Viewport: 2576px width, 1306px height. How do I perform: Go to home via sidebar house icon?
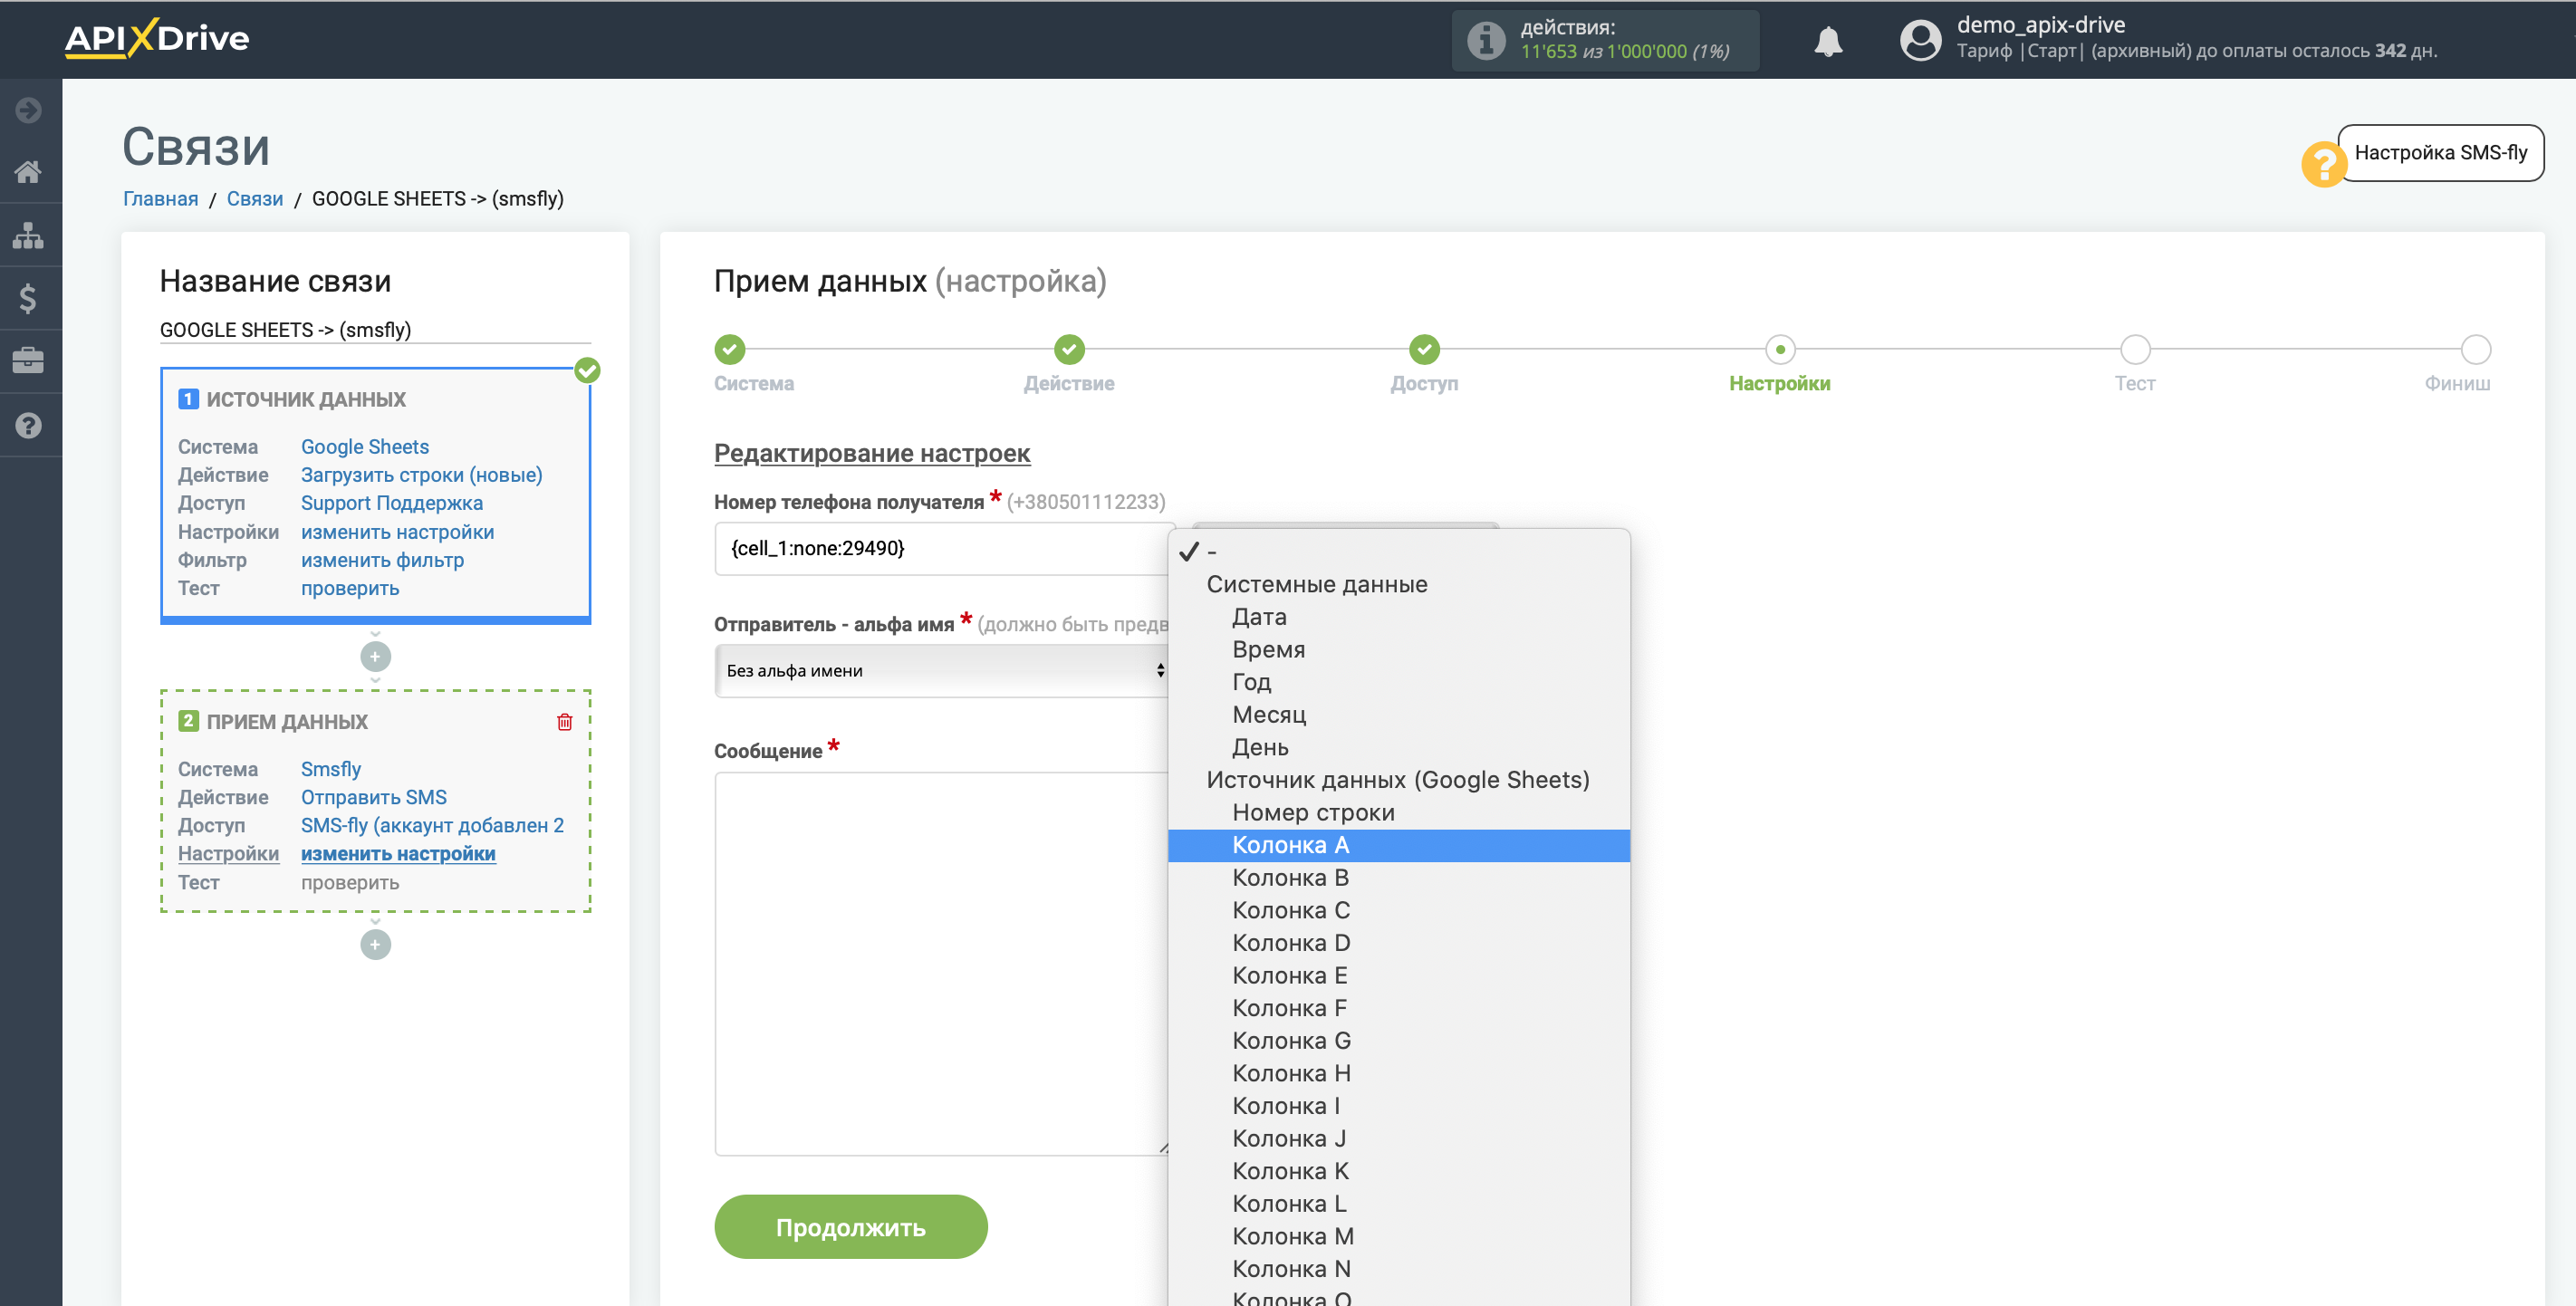coord(29,172)
